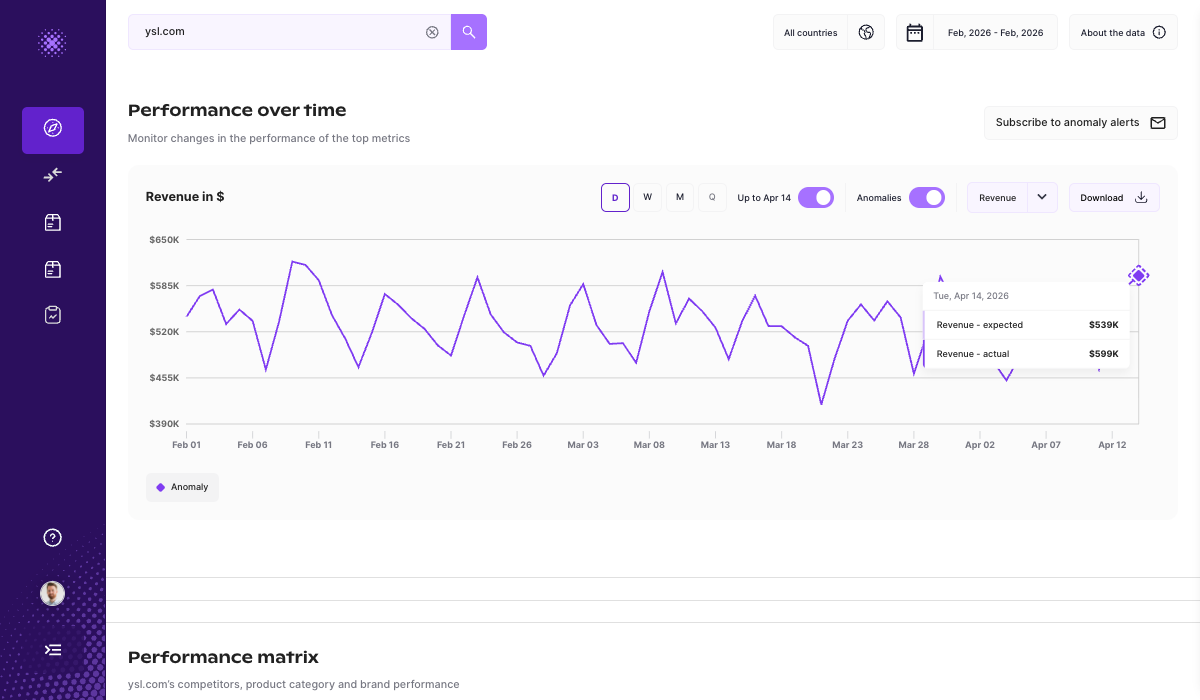Clear the ysl.com search field using the x
The height and width of the screenshot is (700, 1200).
tap(432, 31)
